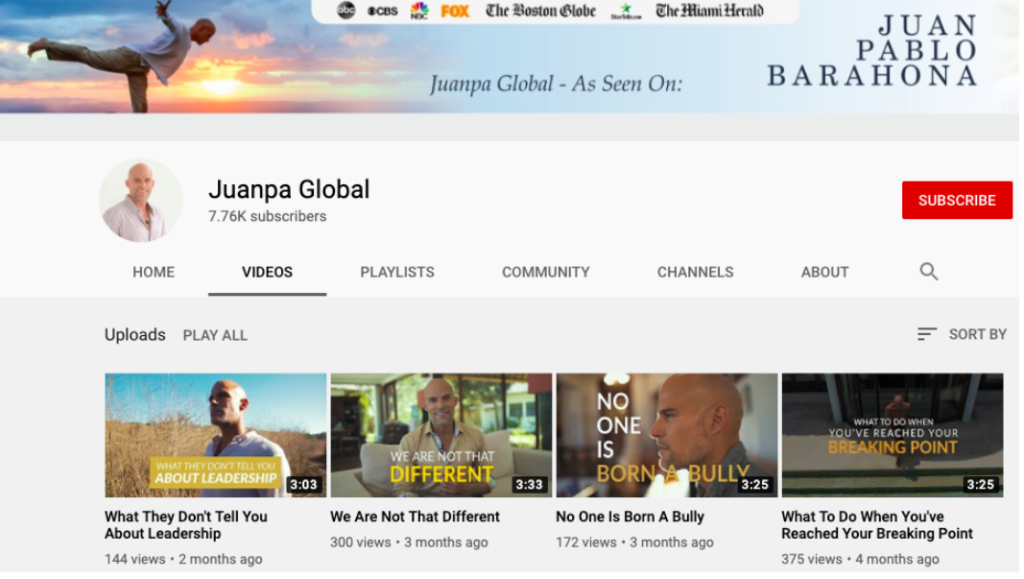Click the 'We Are Not That Different' title link
Screen dimensions: 1024x579
(415, 517)
